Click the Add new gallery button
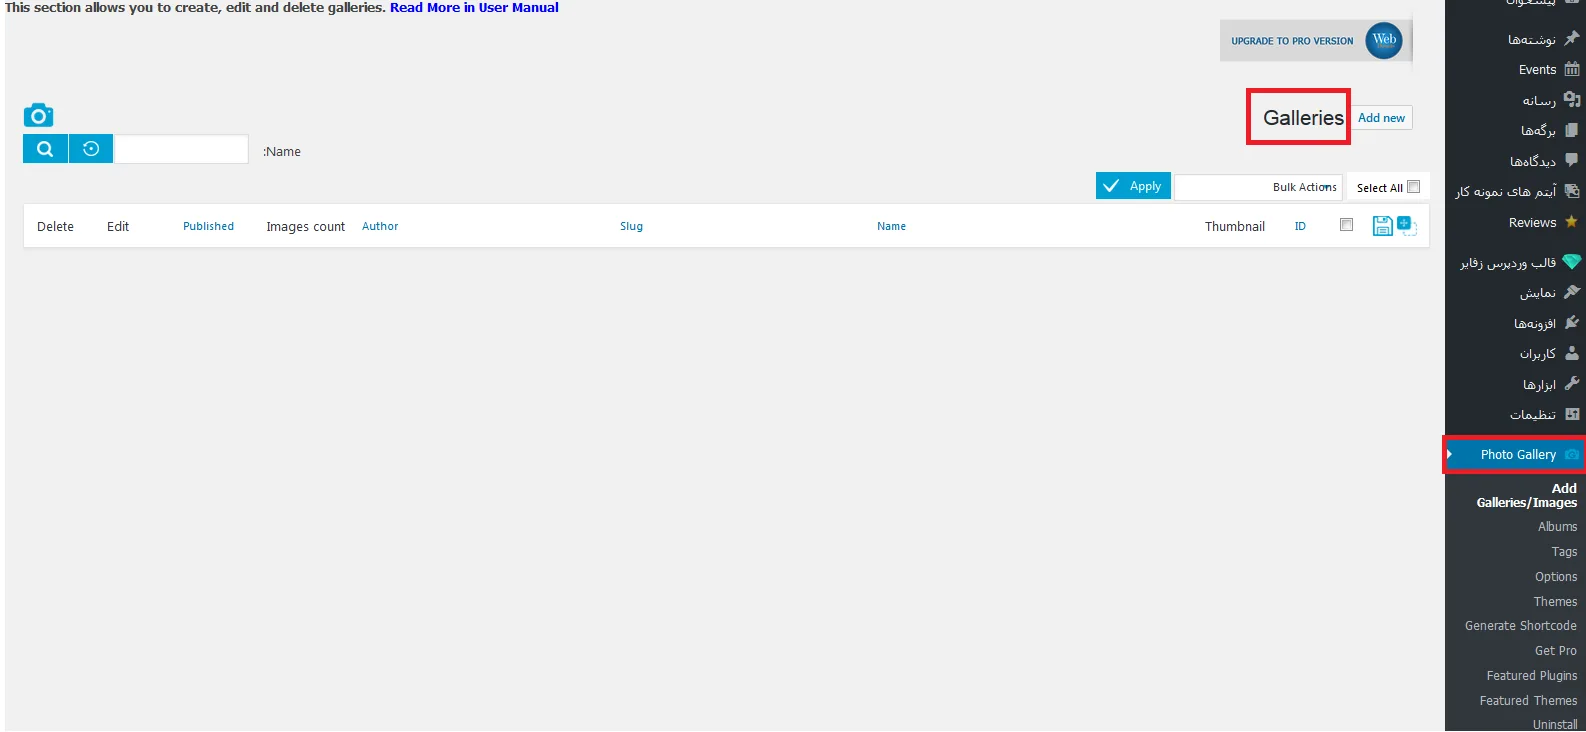 [1381, 118]
